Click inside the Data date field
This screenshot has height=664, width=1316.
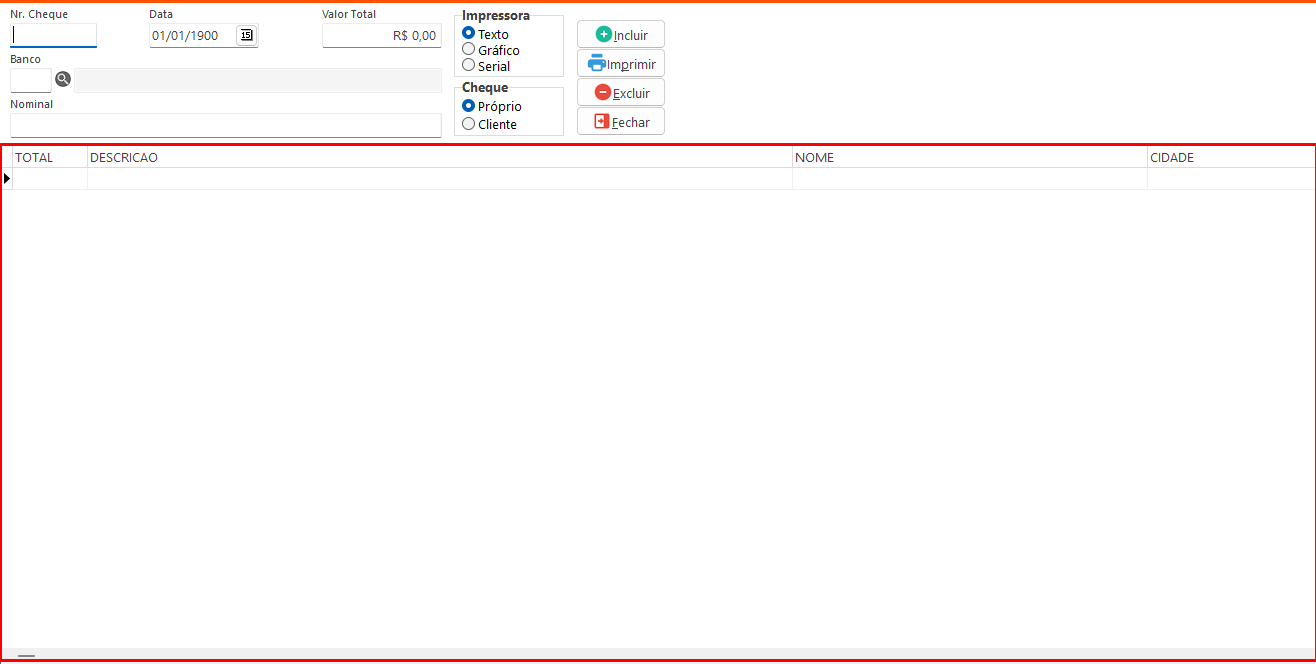(192, 36)
